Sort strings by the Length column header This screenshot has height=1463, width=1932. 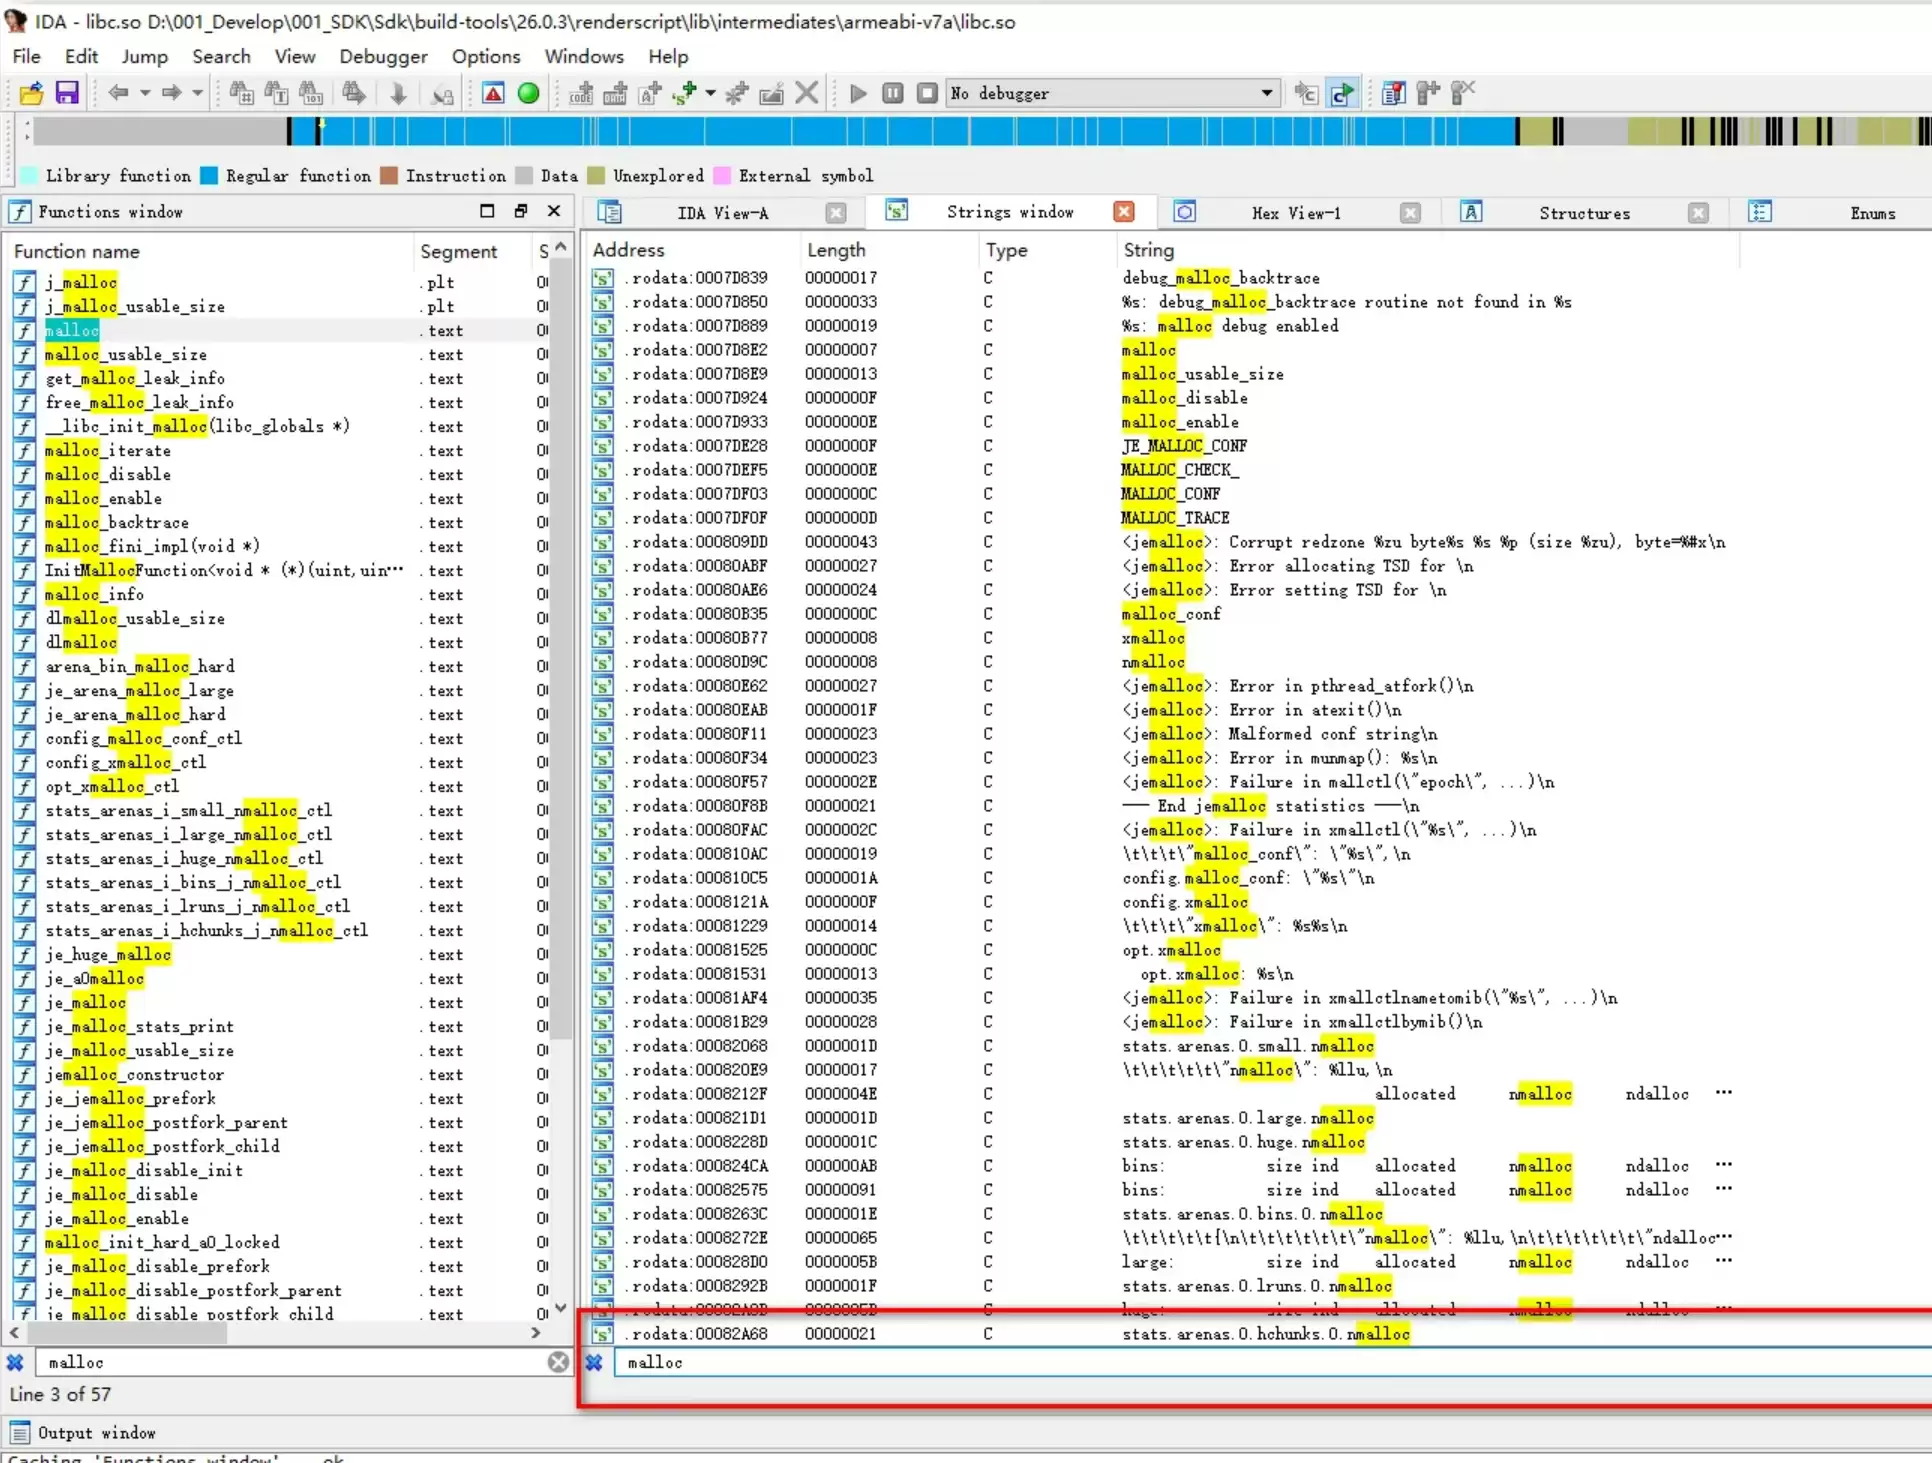click(x=837, y=250)
